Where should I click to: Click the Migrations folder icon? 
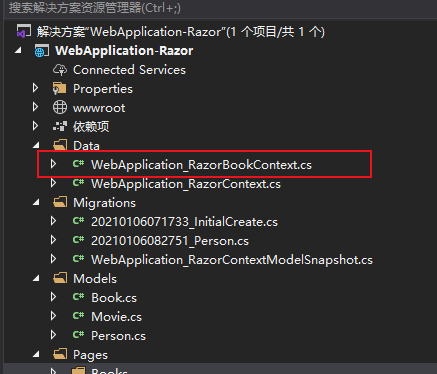[x=60, y=202]
